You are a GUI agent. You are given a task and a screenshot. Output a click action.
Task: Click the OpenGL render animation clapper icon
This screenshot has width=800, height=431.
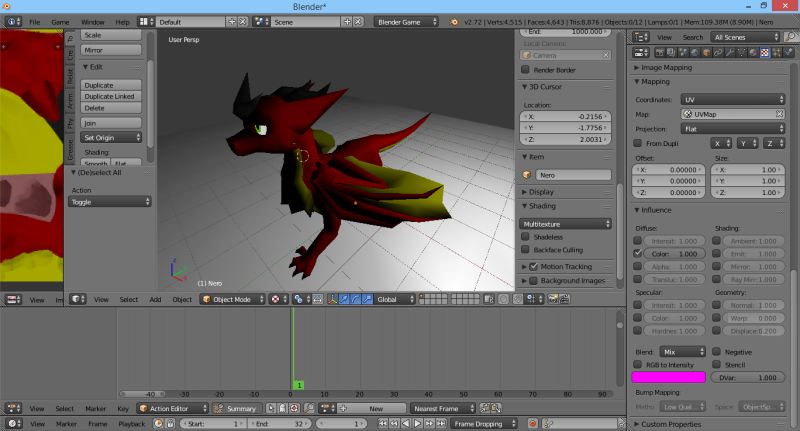[x=564, y=299]
